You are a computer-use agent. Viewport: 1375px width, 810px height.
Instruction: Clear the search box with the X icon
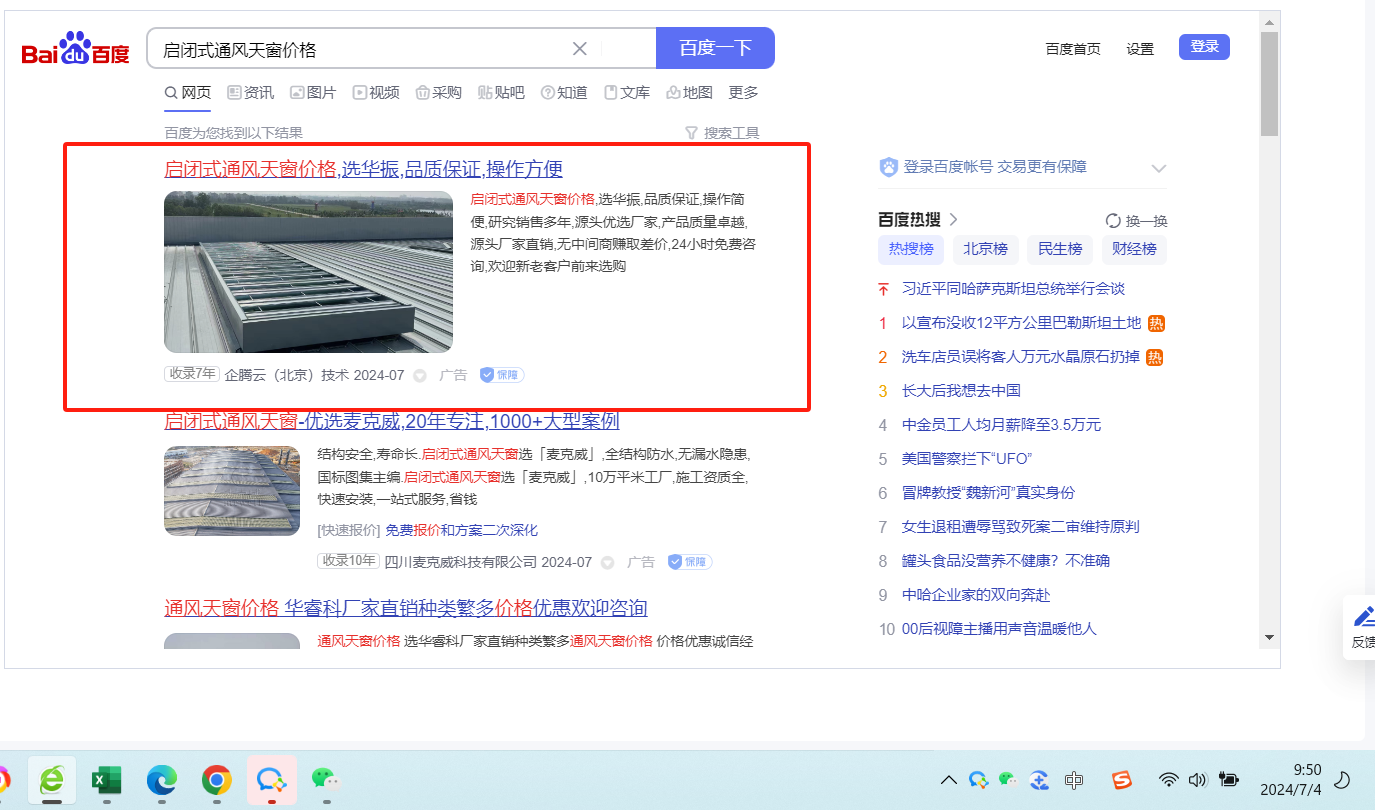pos(580,49)
